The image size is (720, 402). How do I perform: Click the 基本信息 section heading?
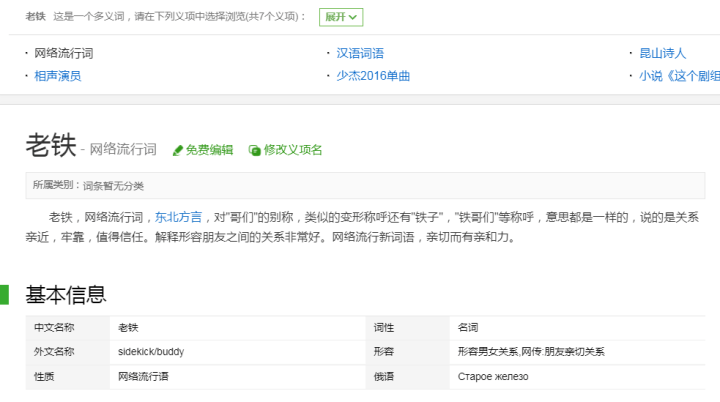(x=66, y=294)
